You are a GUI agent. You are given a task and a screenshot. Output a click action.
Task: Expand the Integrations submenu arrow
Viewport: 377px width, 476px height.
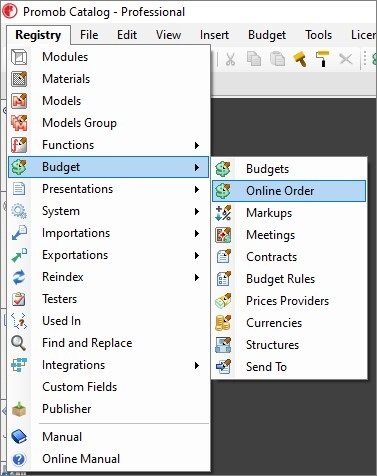[x=197, y=365]
